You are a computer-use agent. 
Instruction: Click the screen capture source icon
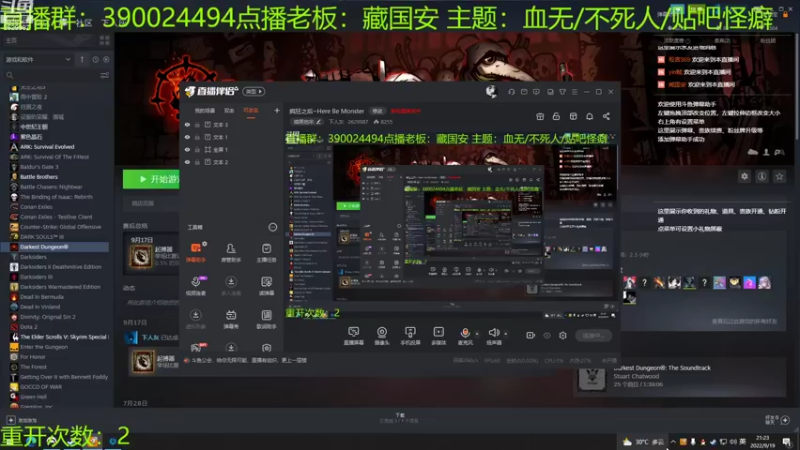coord(353,332)
